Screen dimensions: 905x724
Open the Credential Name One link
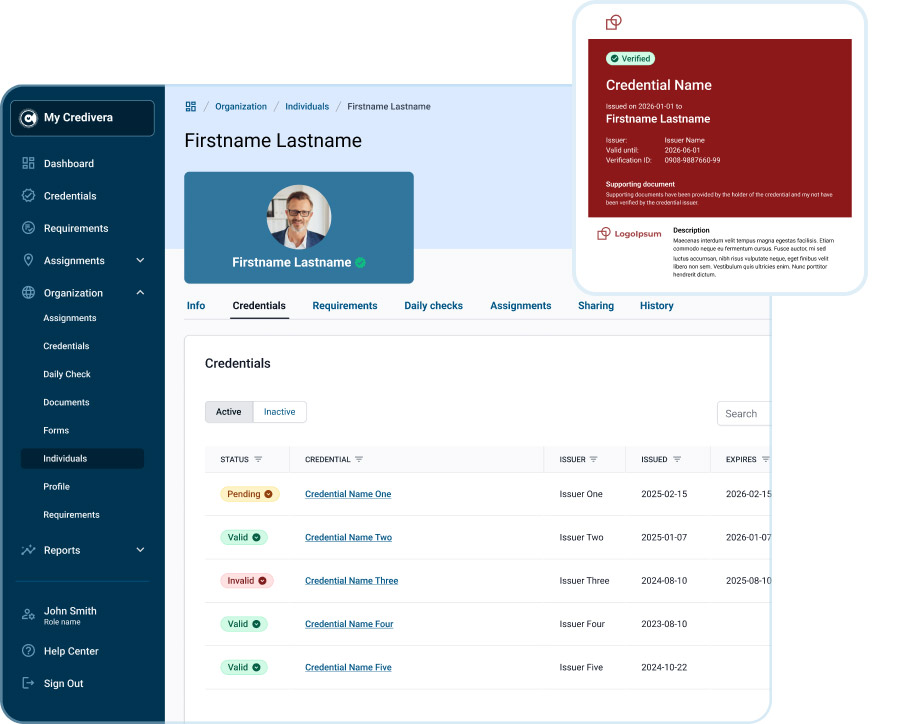(348, 494)
